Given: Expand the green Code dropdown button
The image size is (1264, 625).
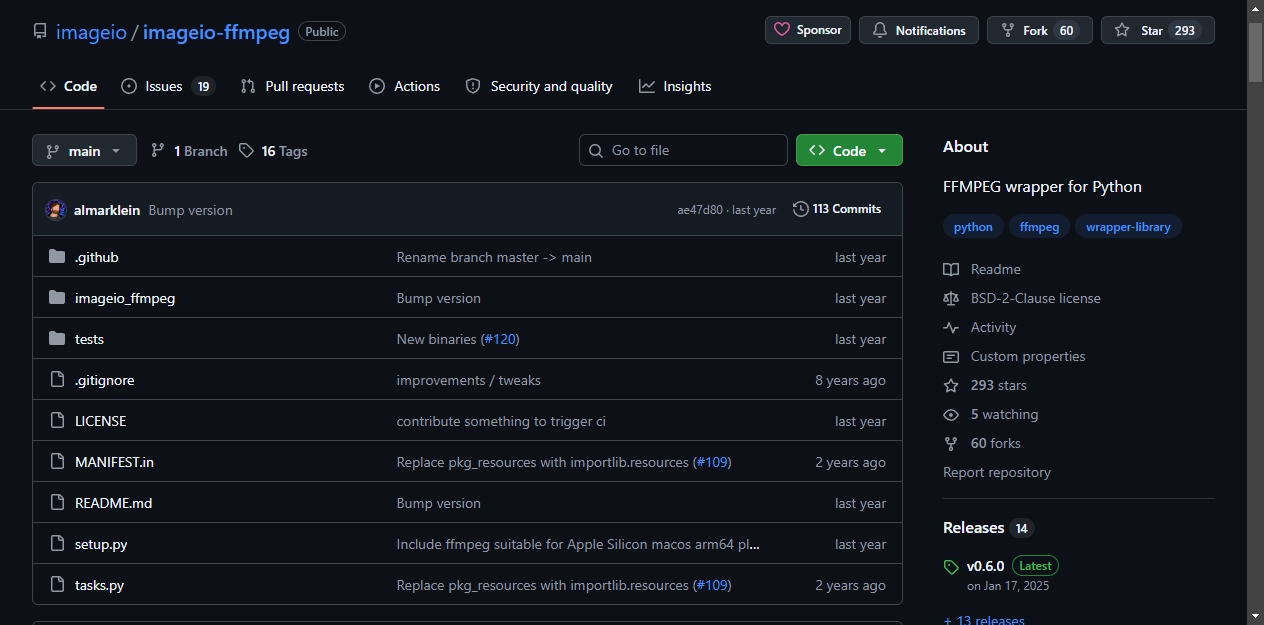Looking at the screenshot, I should tap(849, 150).
